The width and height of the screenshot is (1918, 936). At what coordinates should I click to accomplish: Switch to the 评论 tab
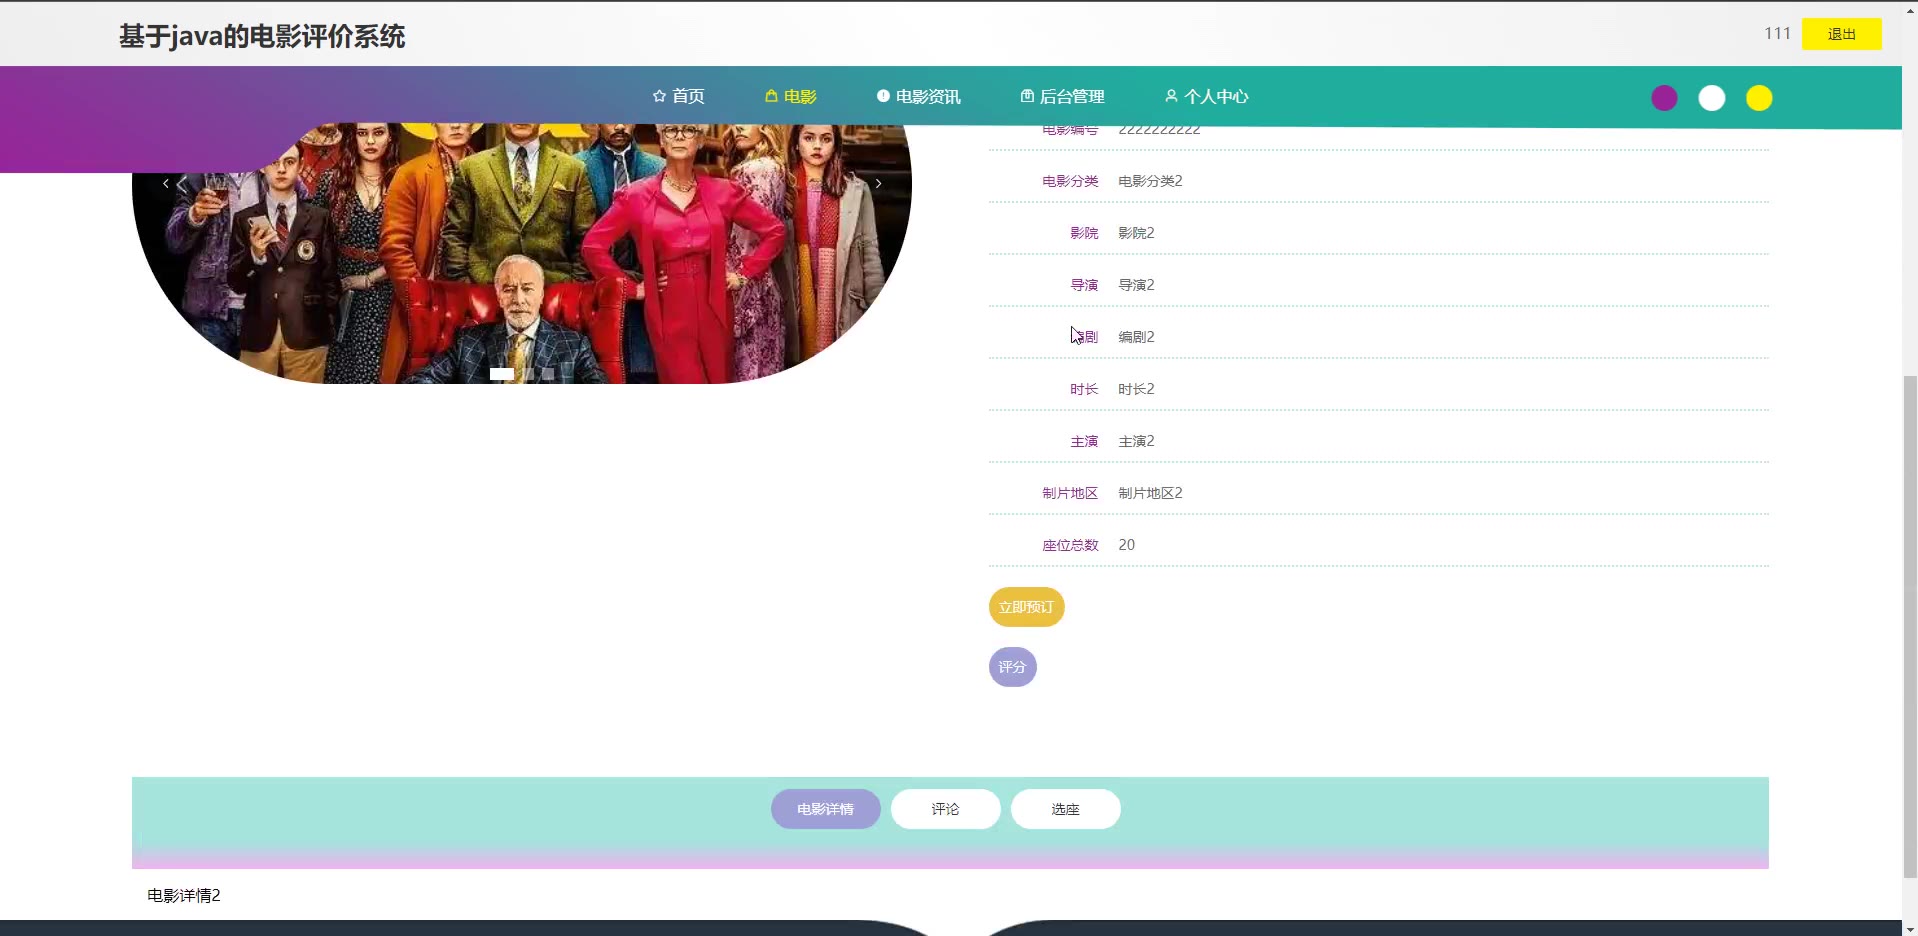click(x=946, y=809)
